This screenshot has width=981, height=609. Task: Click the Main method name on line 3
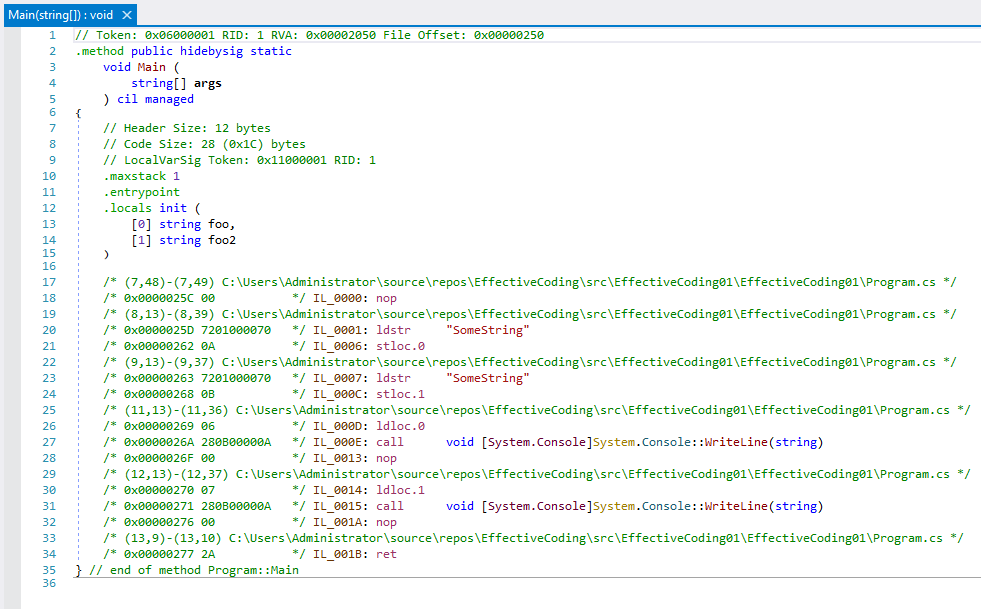tap(152, 67)
